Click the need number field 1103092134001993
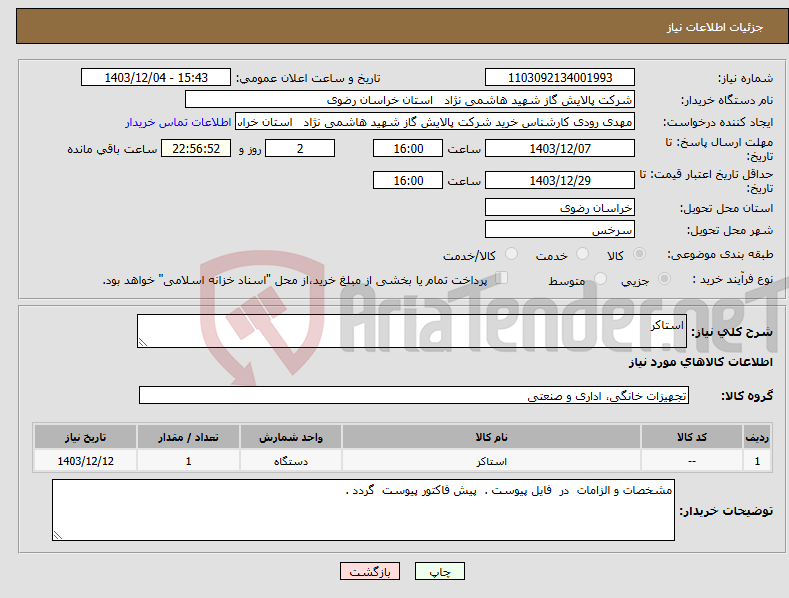789x598 pixels. [560, 78]
